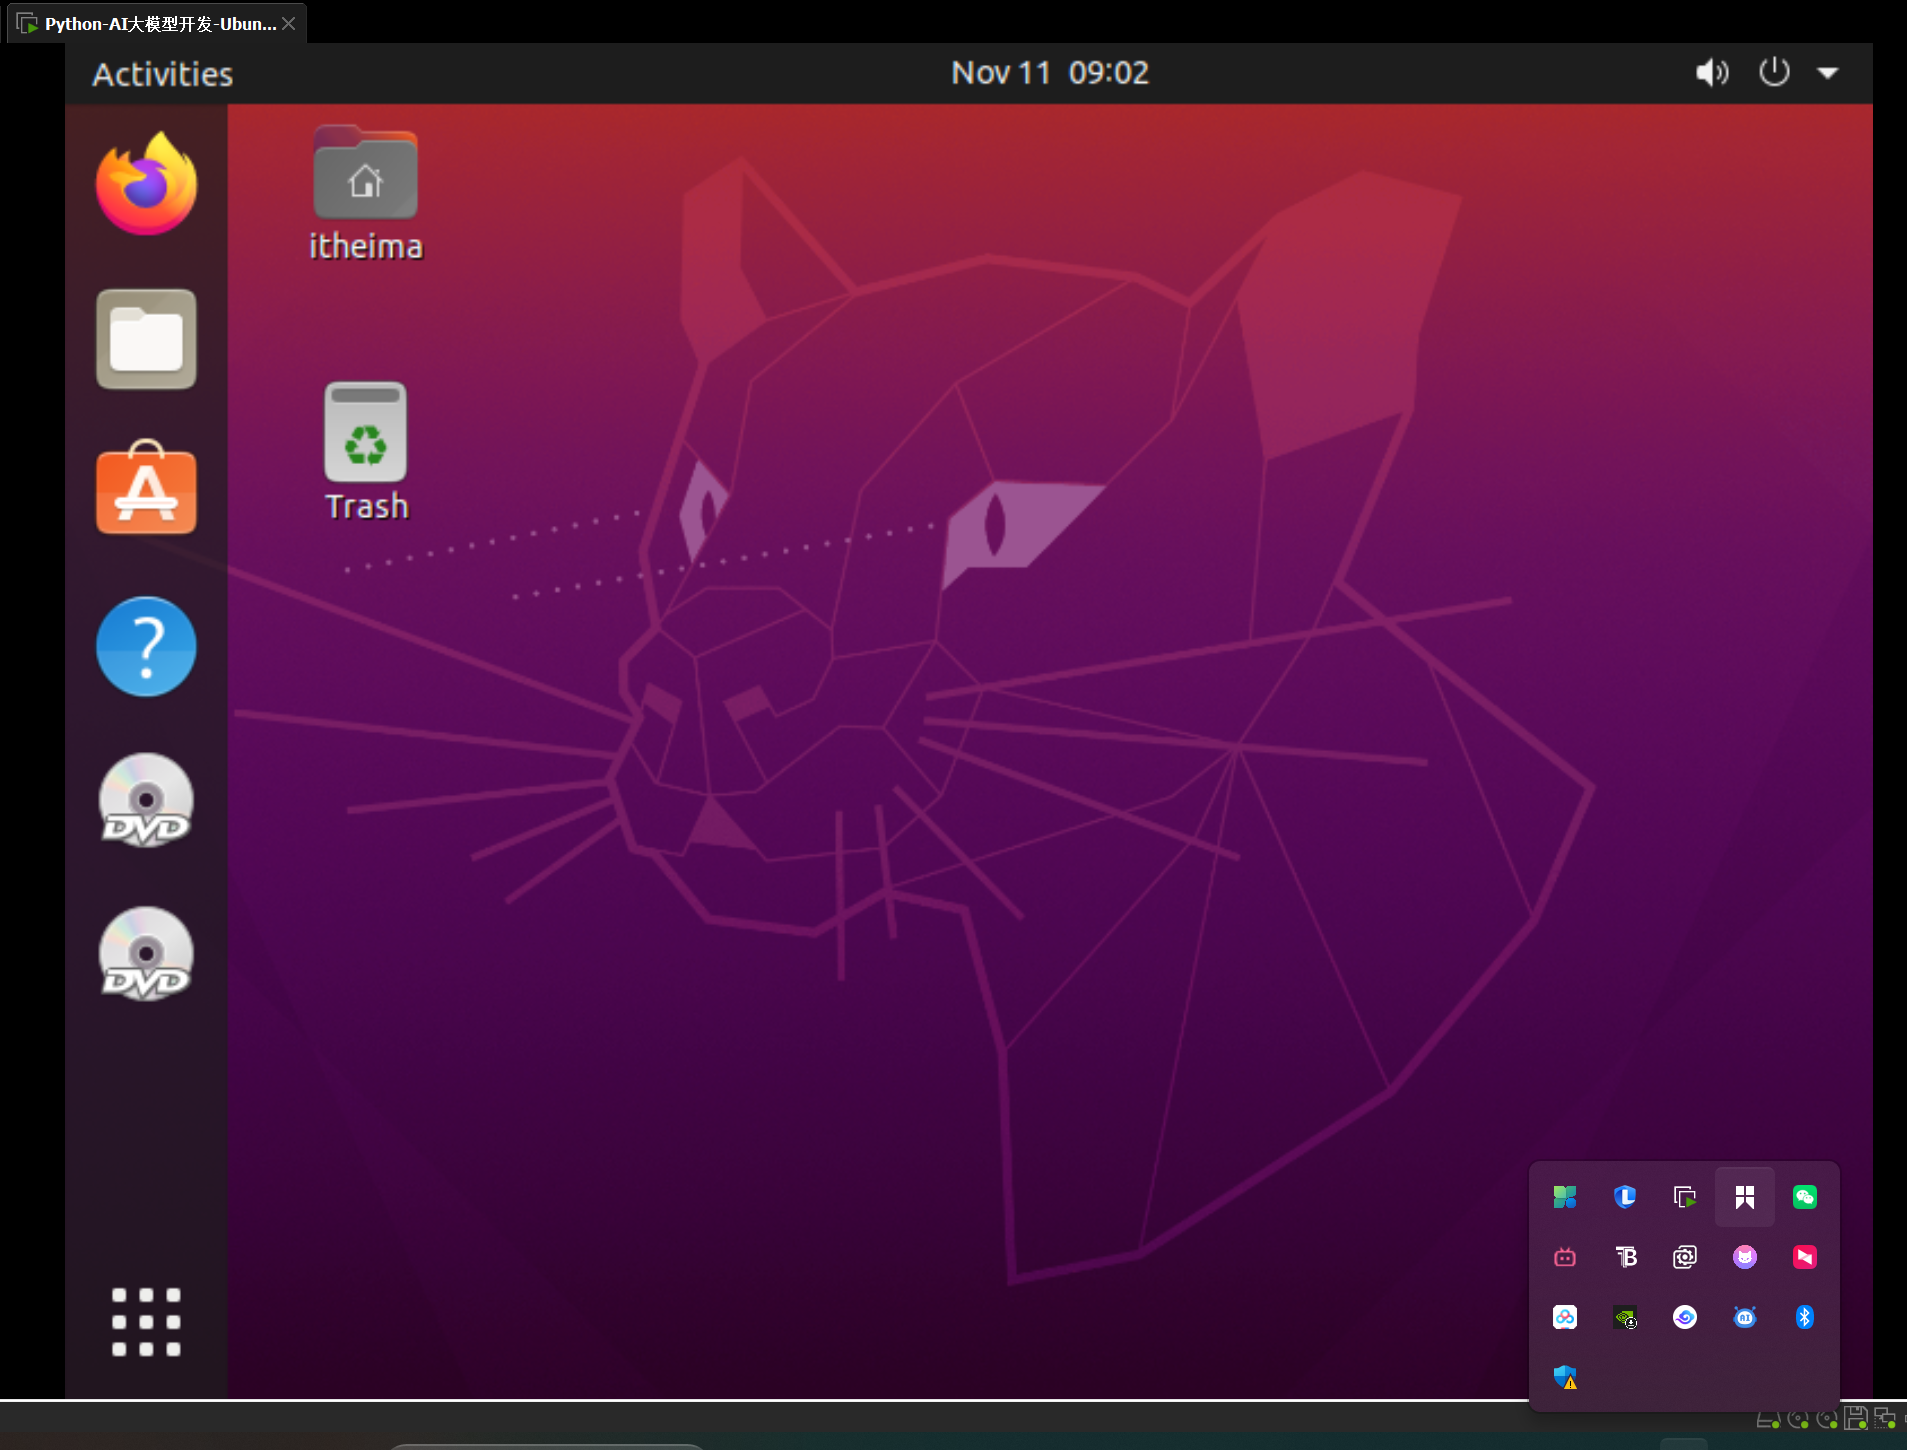Viewport: 1907px width, 1450px height.
Task: Open the Help icon in dock
Action: point(146,646)
